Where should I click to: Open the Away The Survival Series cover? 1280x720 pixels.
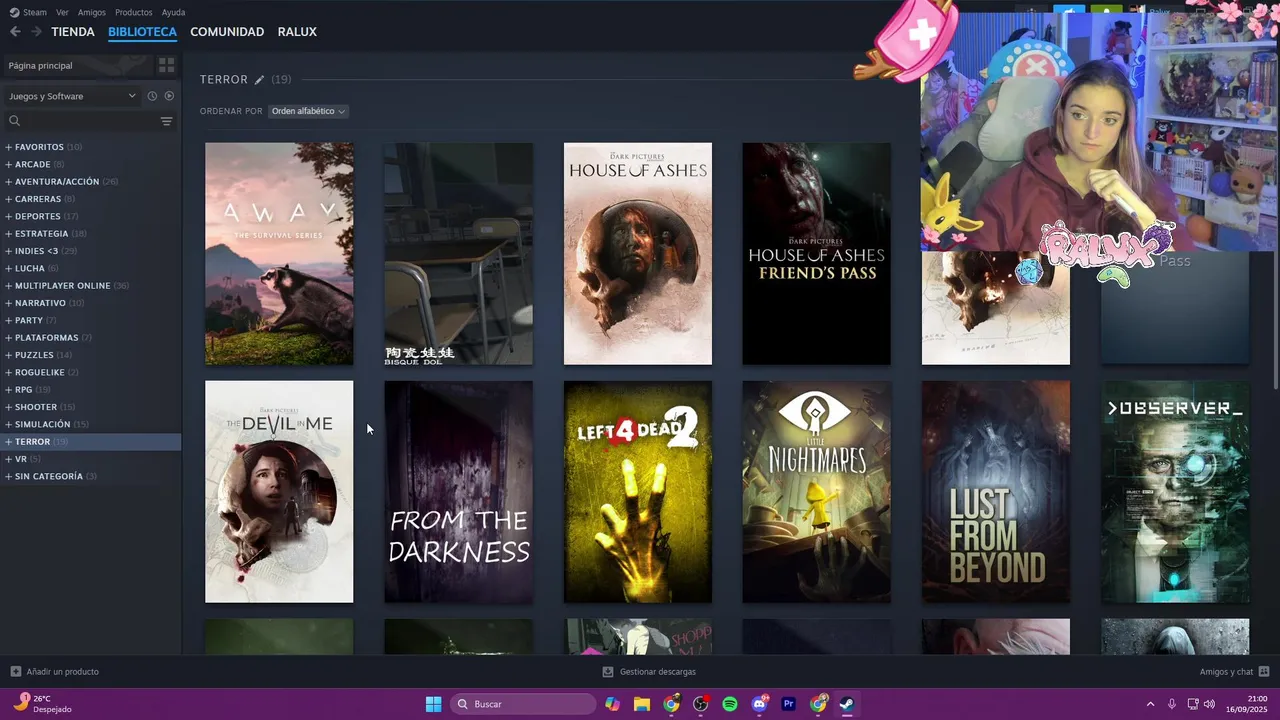click(279, 254)
